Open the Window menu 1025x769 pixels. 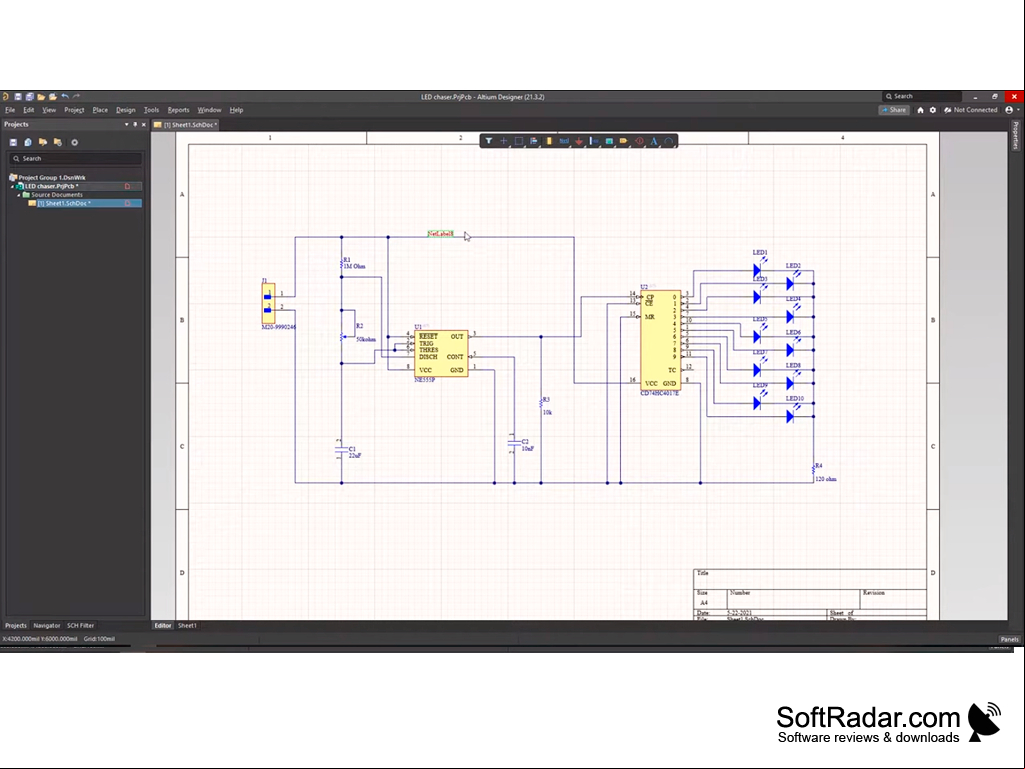point(209,110)
